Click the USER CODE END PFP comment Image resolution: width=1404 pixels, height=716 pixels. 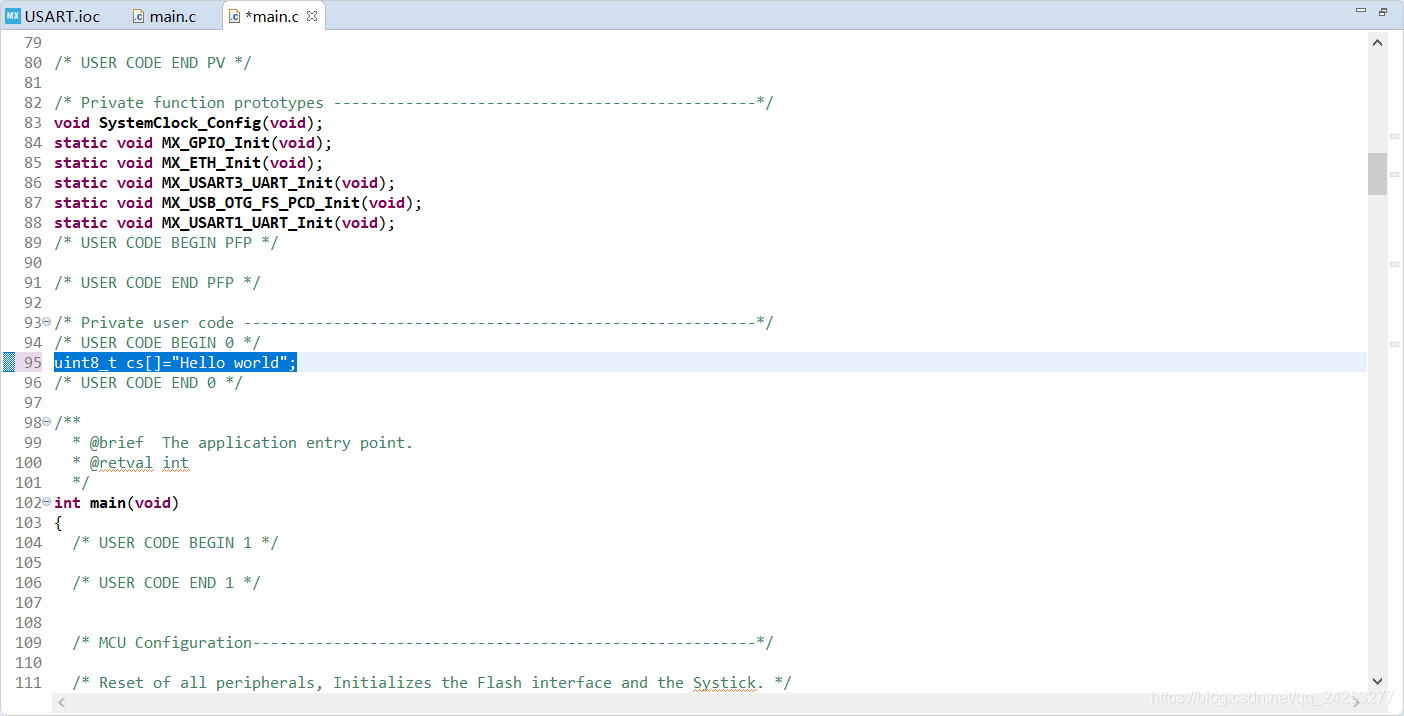[157, 283]
